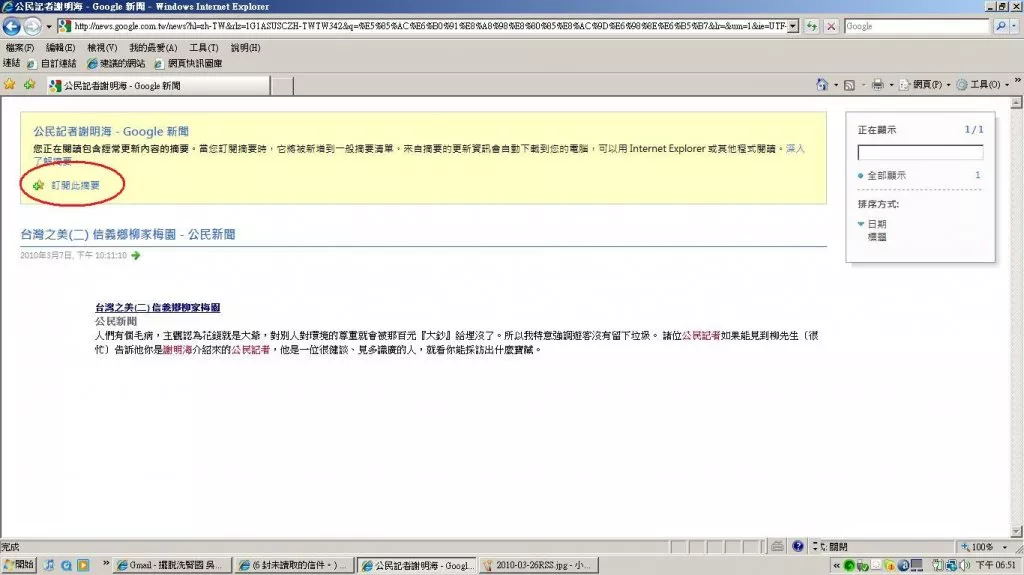Image resolution: width=1024 pixels, height=575 pixels.
Task: Open 網頁快訊圖庫 in links bar
Action: click(189, 63)
